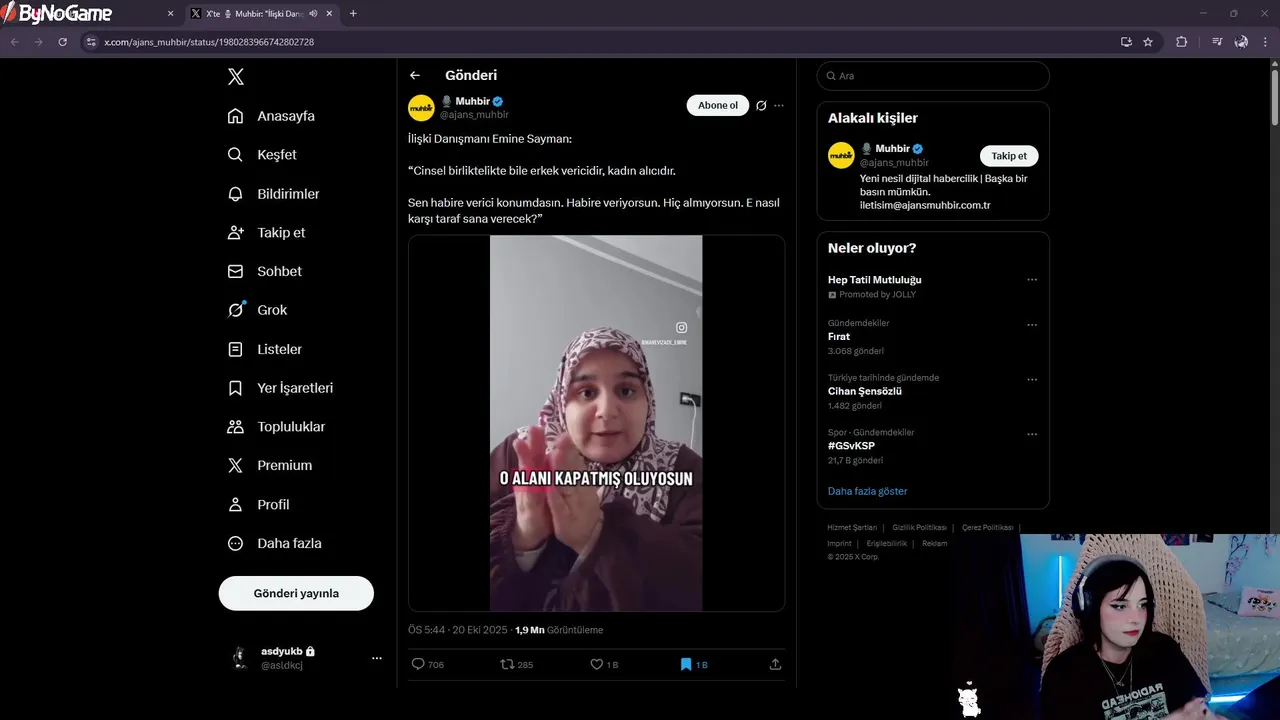Mute tab via speaker icon
The width and height of the screenshot is (1280, 720).
(313, 14)
